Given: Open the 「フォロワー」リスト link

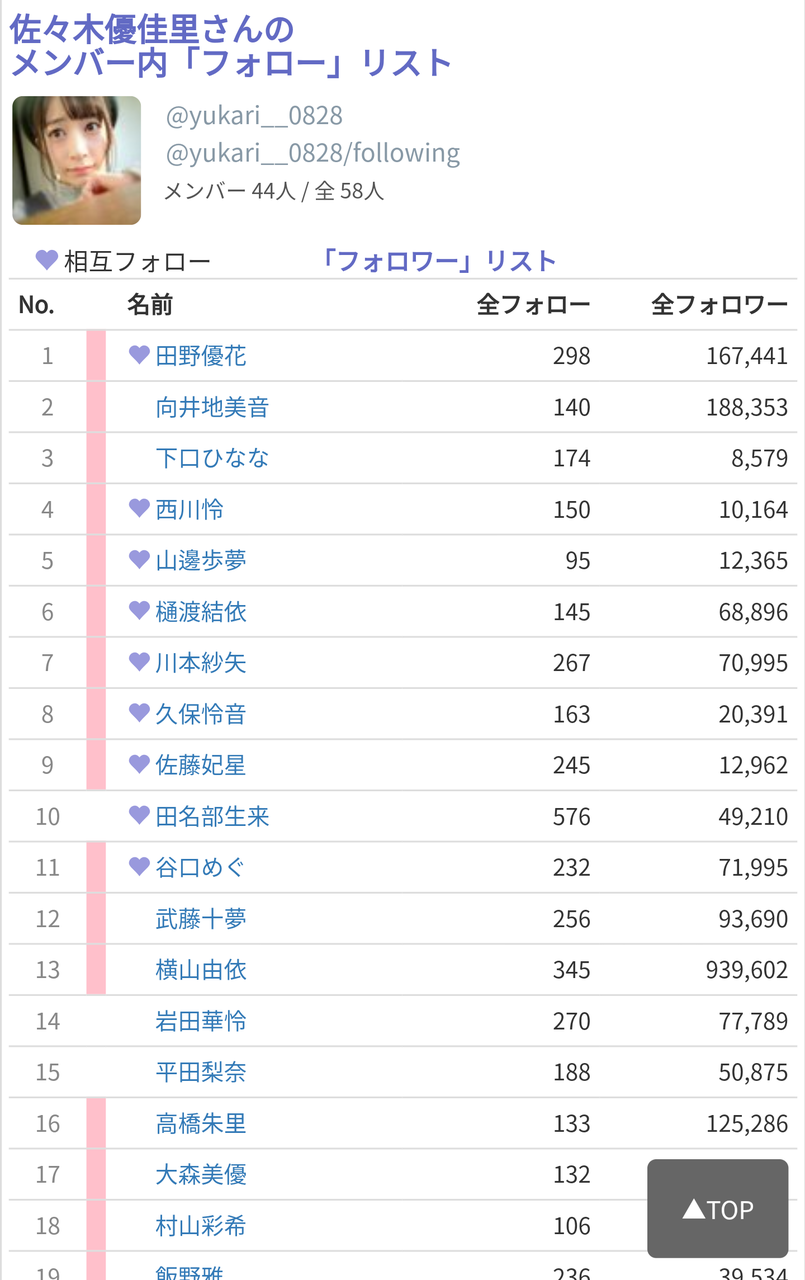Looking at the screenshot, I should 437,261.
